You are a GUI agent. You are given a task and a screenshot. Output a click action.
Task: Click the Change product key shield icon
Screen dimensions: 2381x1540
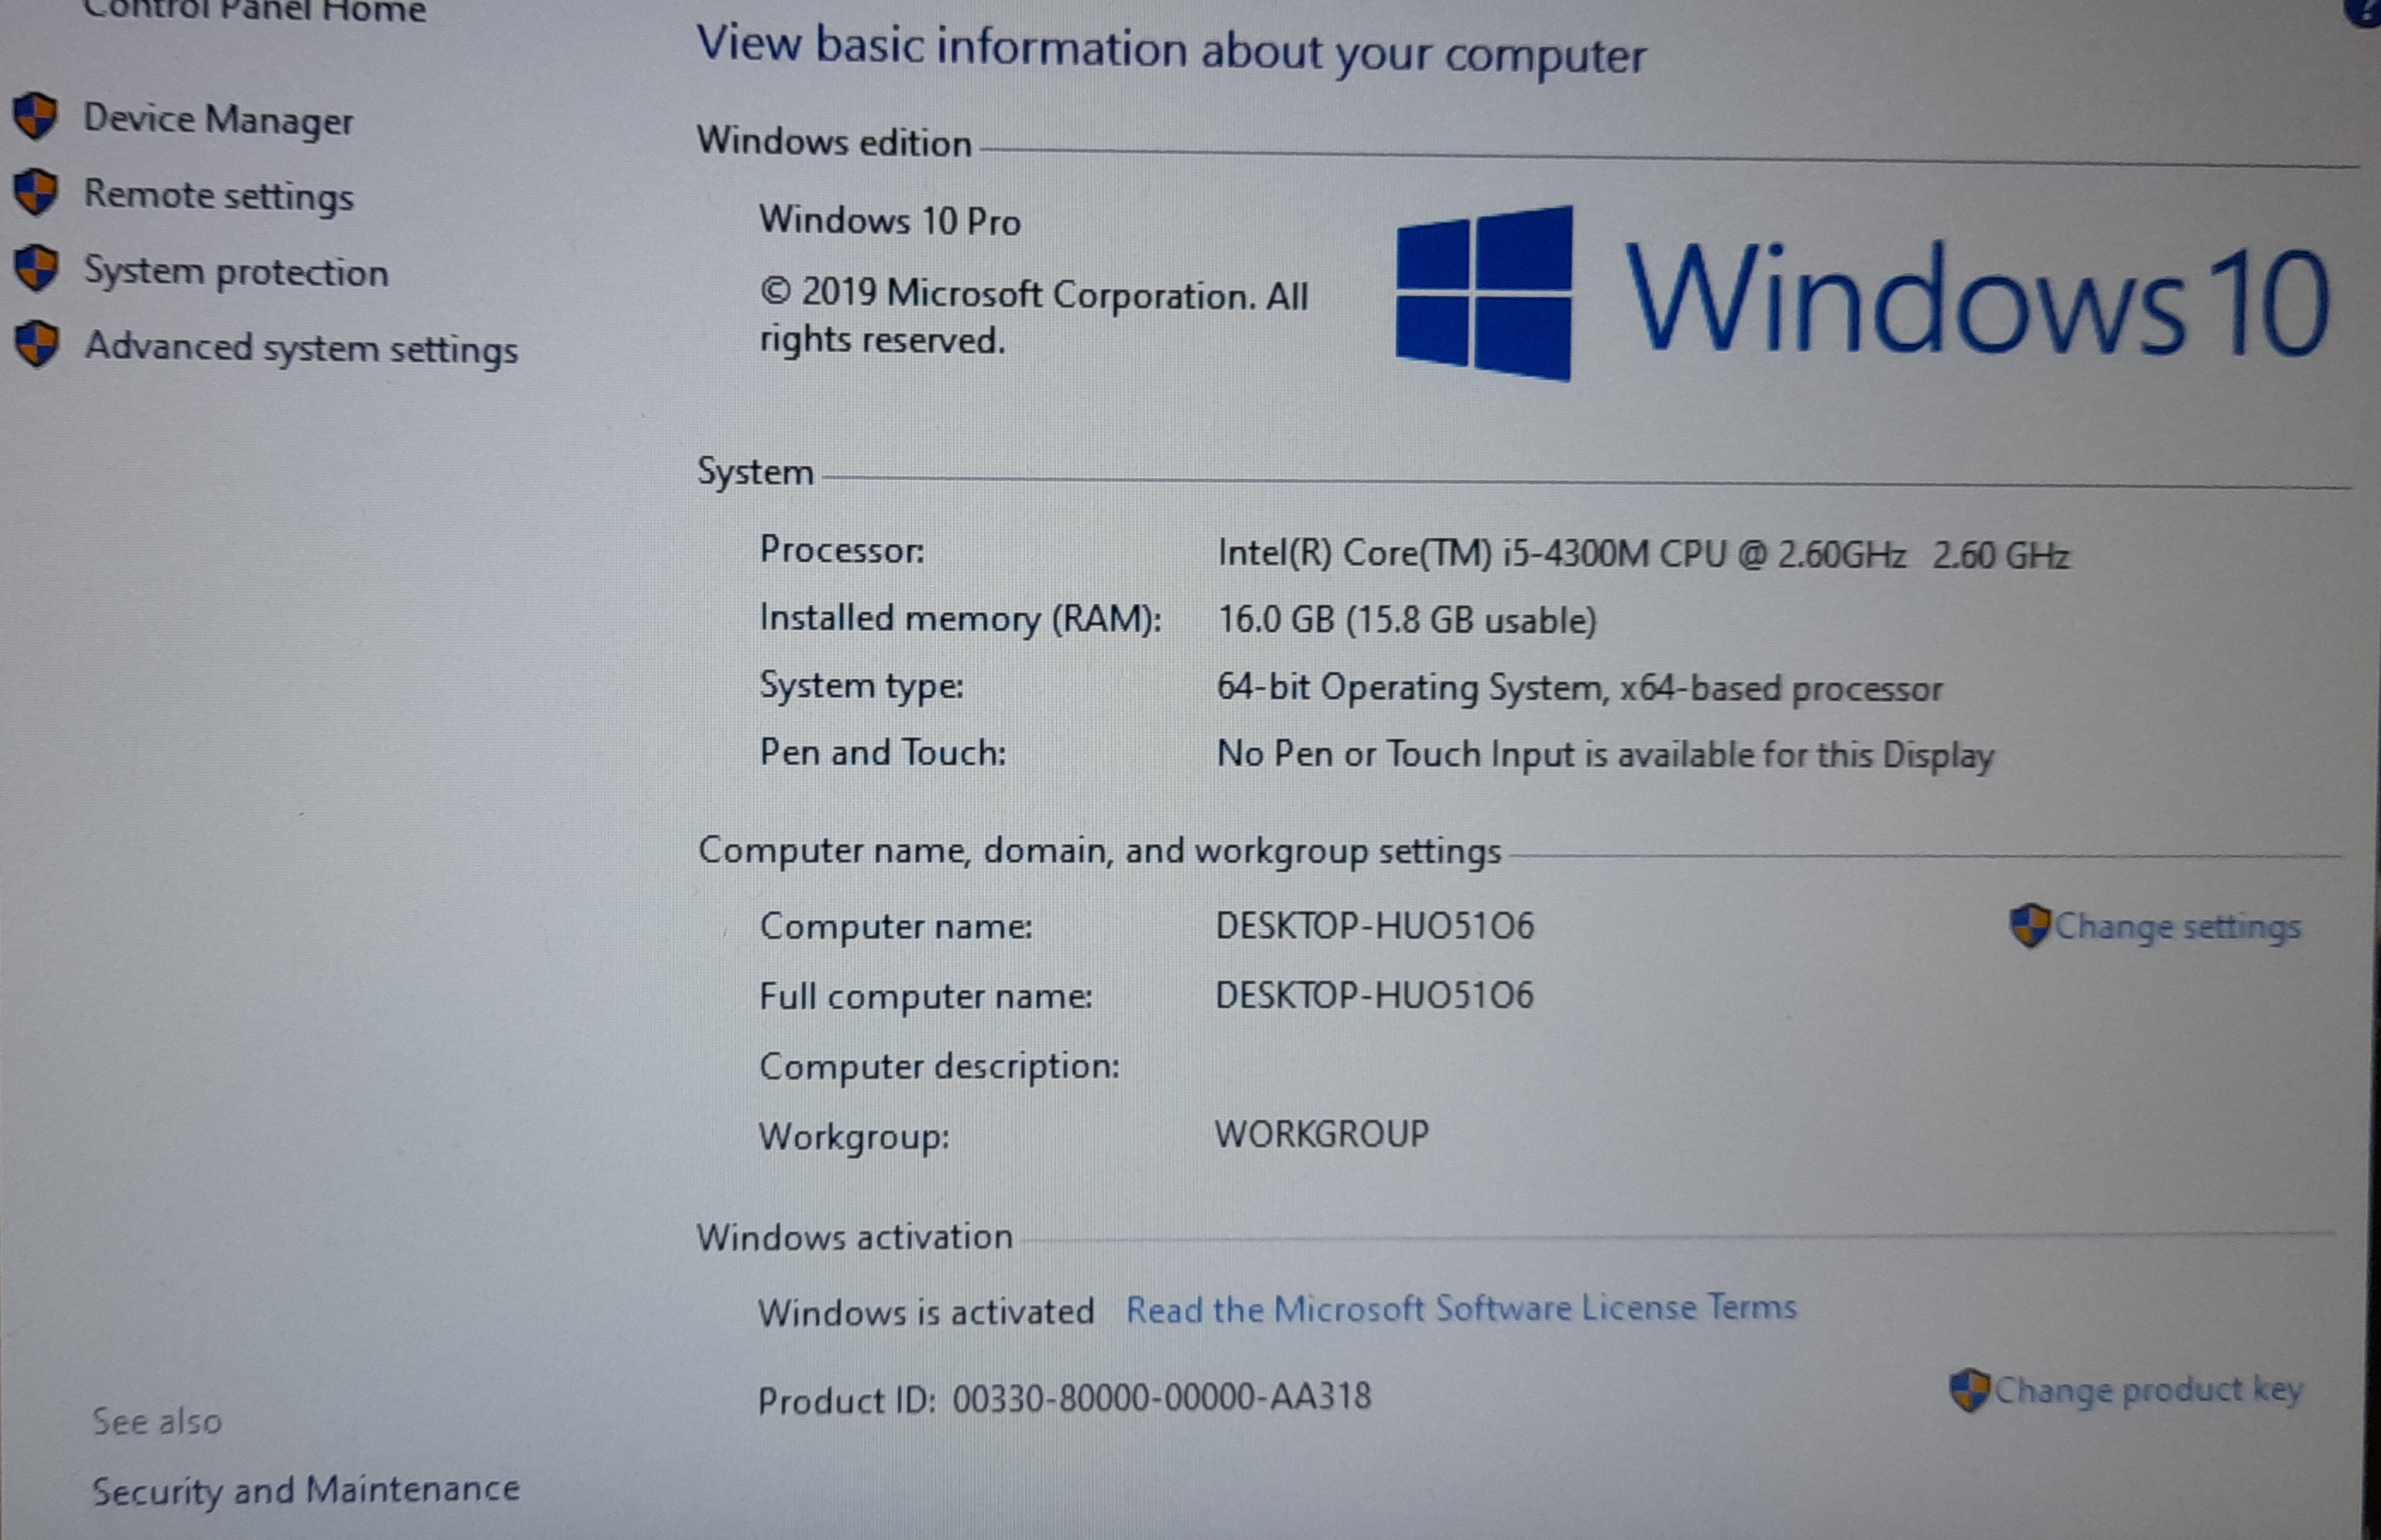(x=1969, y=1391)
